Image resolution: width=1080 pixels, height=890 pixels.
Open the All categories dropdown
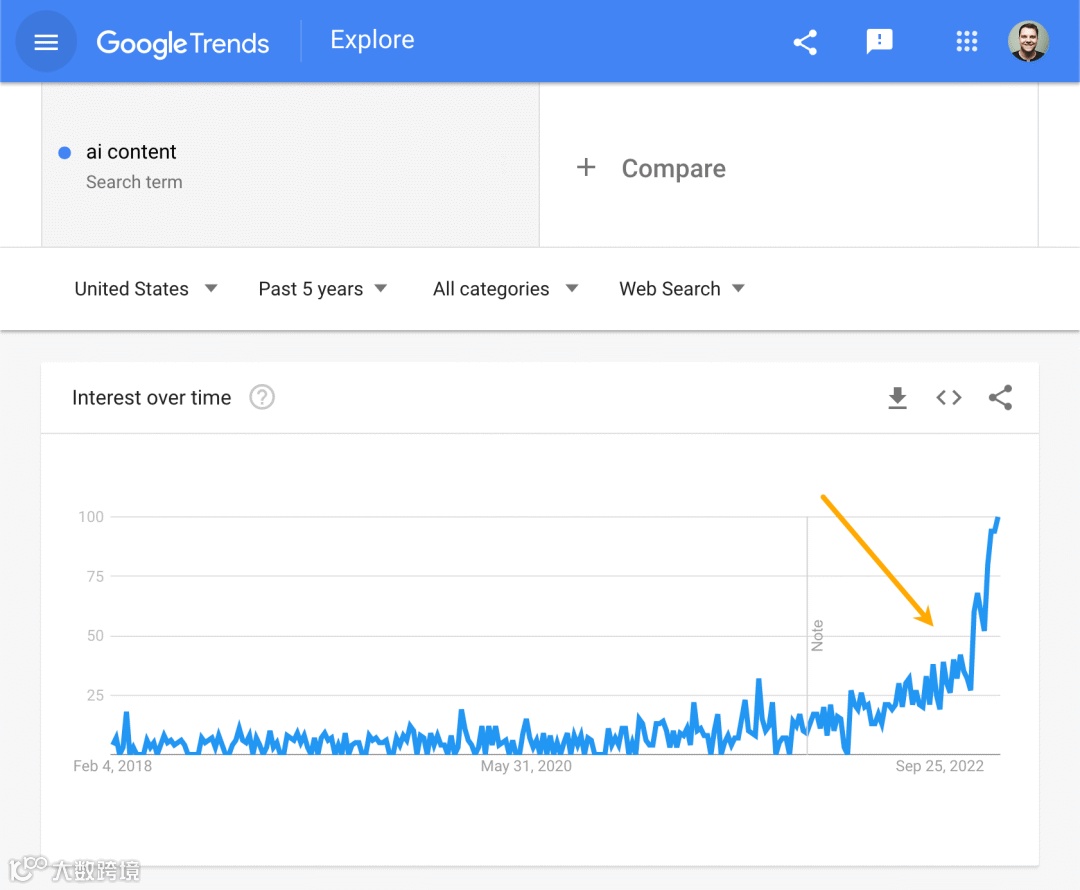[504, 289]
